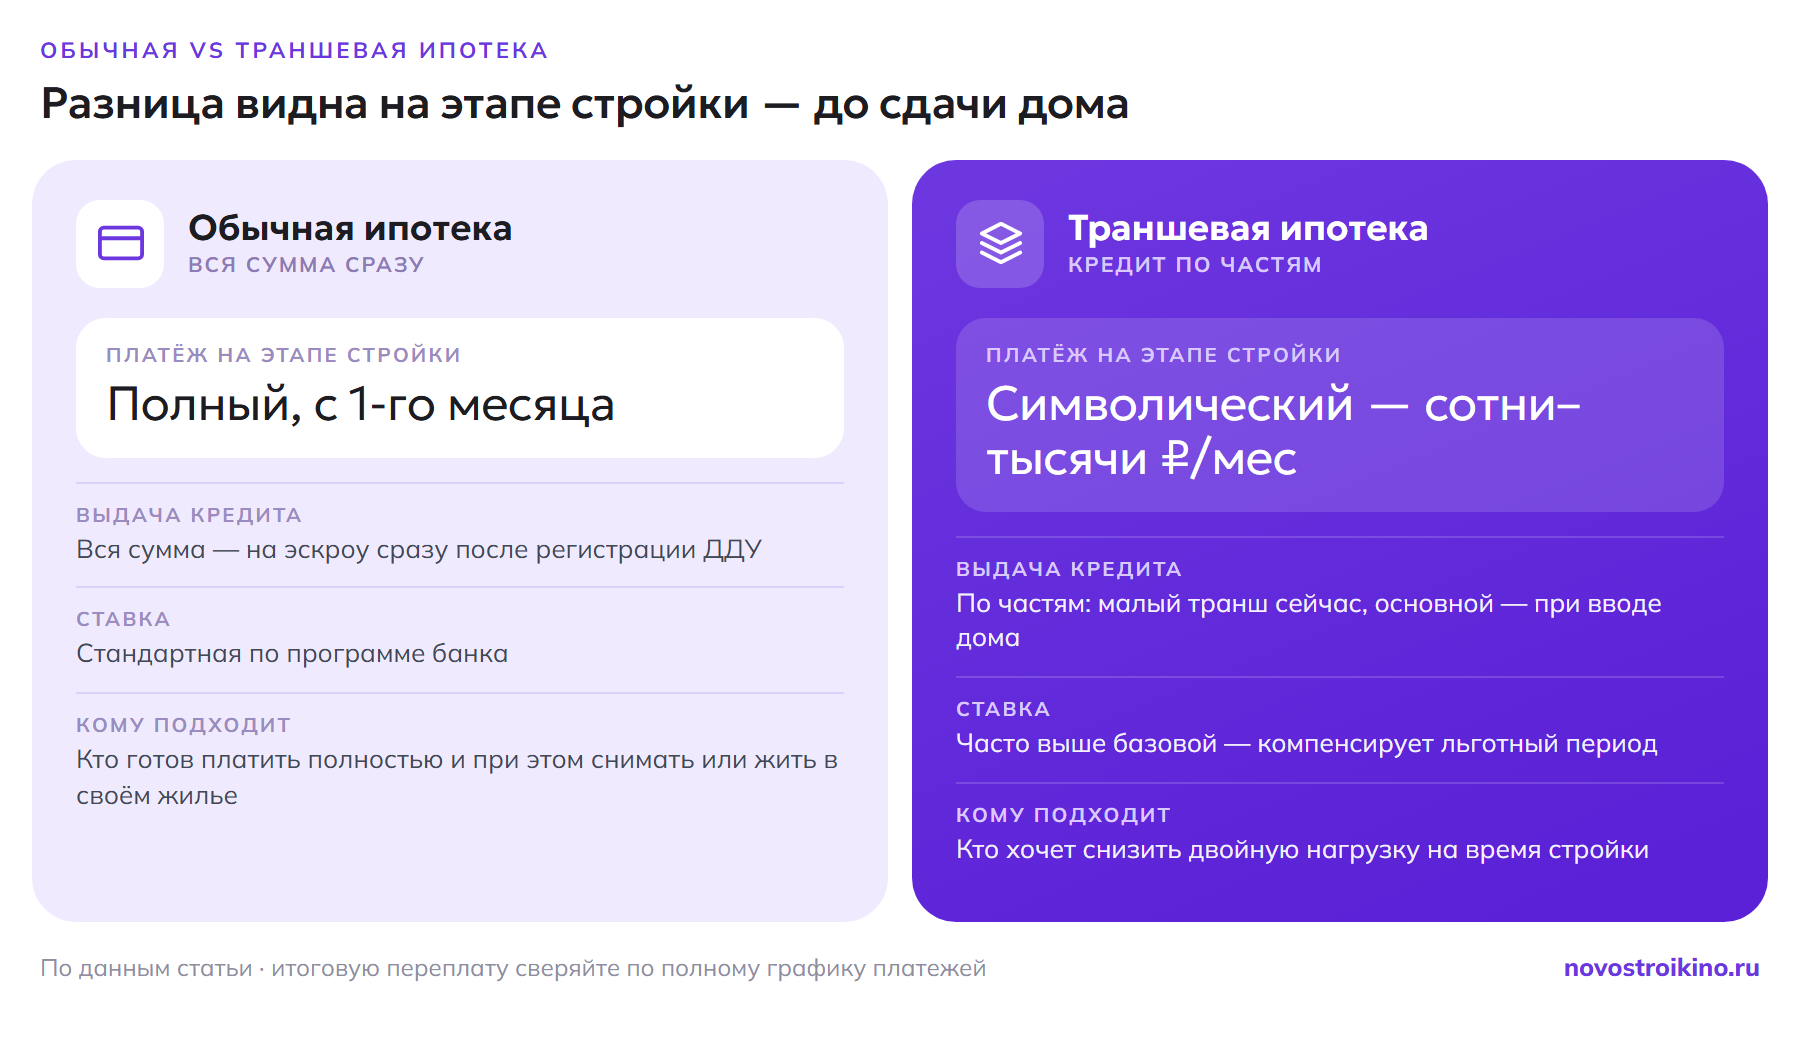
Task: Click the layers icon for Траншевая ипотека
Action: (1000, 243)
